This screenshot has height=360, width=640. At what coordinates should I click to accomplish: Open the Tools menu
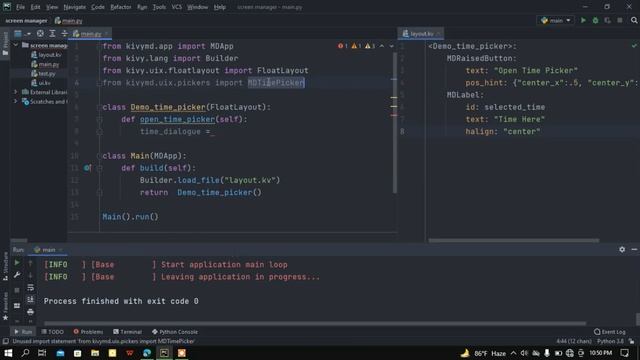point(159,7)
